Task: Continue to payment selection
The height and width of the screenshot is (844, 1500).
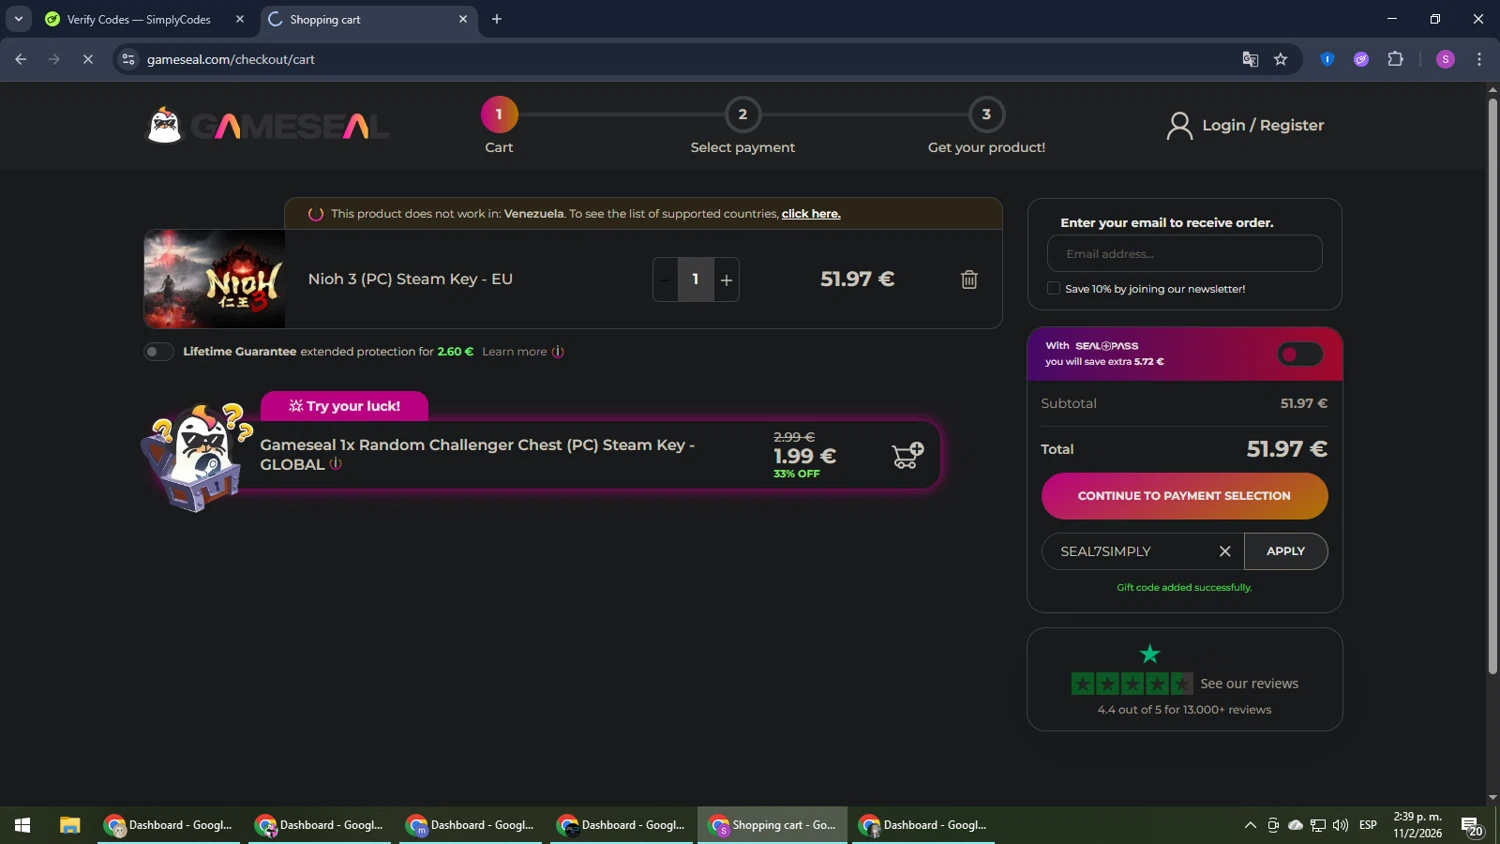Action: pyautogui.click(x=1184, y=496)
